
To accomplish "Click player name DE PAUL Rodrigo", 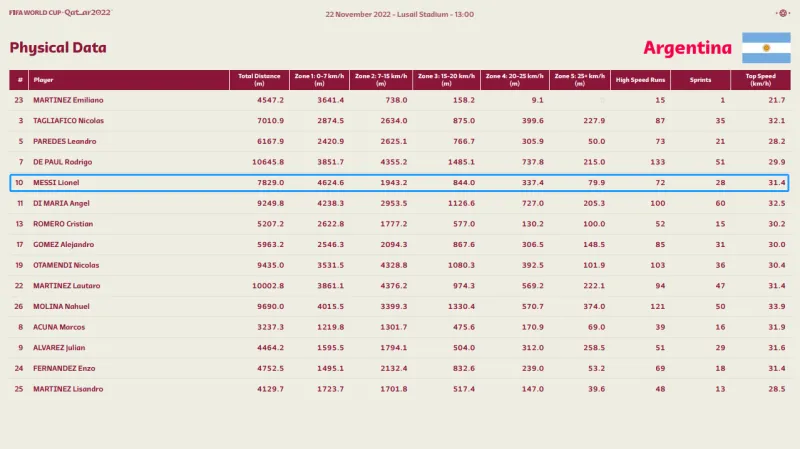I will click(63, 162).
